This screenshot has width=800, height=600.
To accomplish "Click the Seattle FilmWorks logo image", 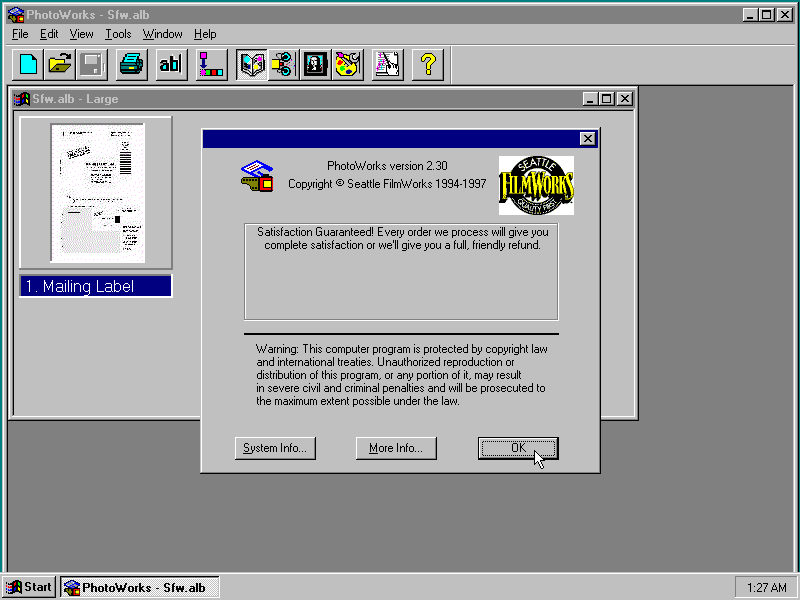I will pos(536,185).
